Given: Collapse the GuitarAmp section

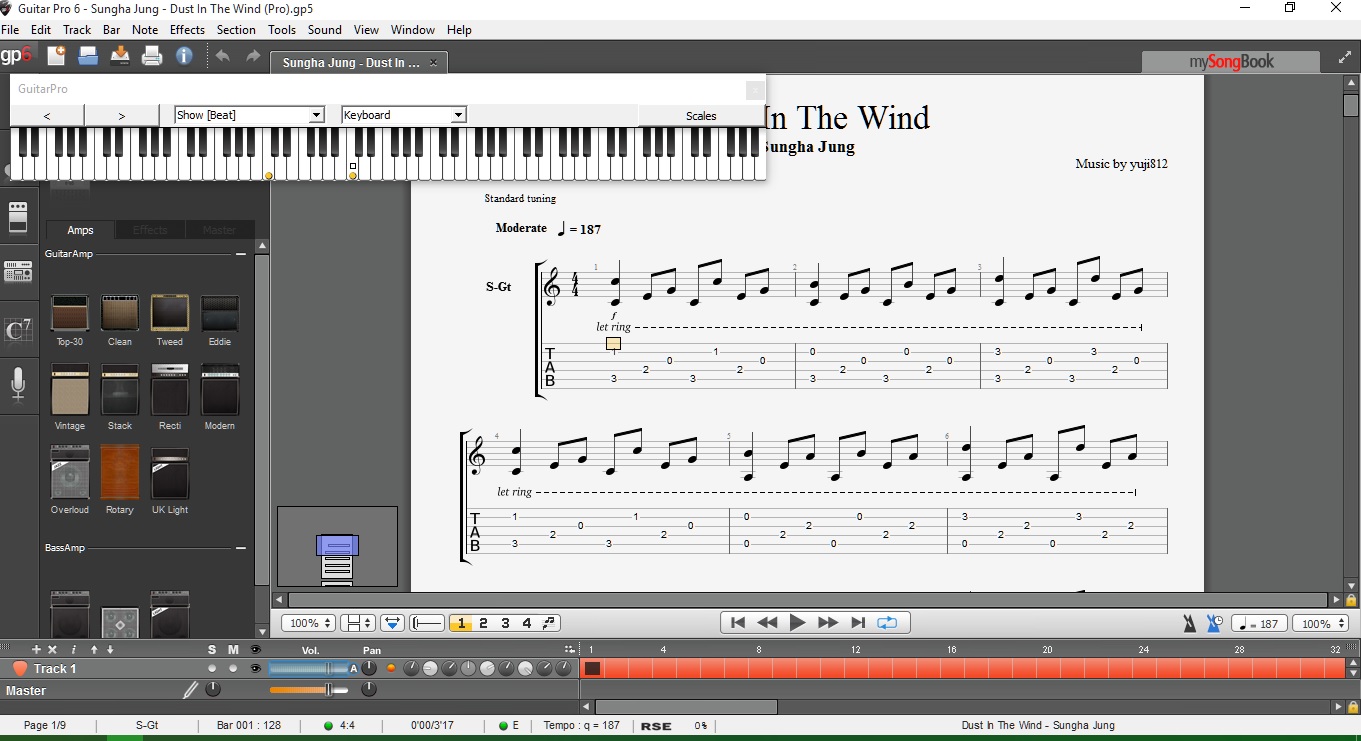Looking at the screenshot, I should 241,254.
